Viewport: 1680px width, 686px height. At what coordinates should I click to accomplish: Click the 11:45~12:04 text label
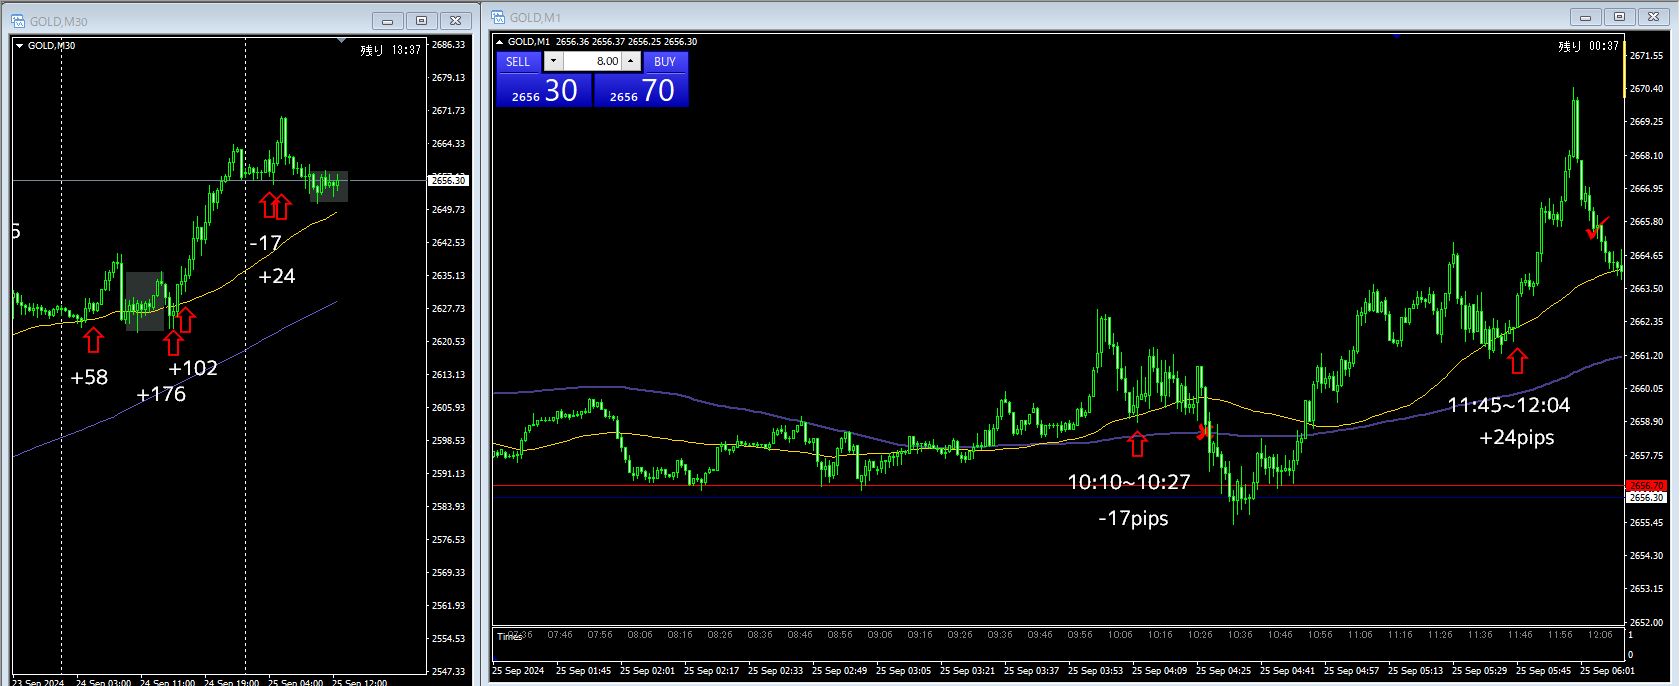[1509, 405]
